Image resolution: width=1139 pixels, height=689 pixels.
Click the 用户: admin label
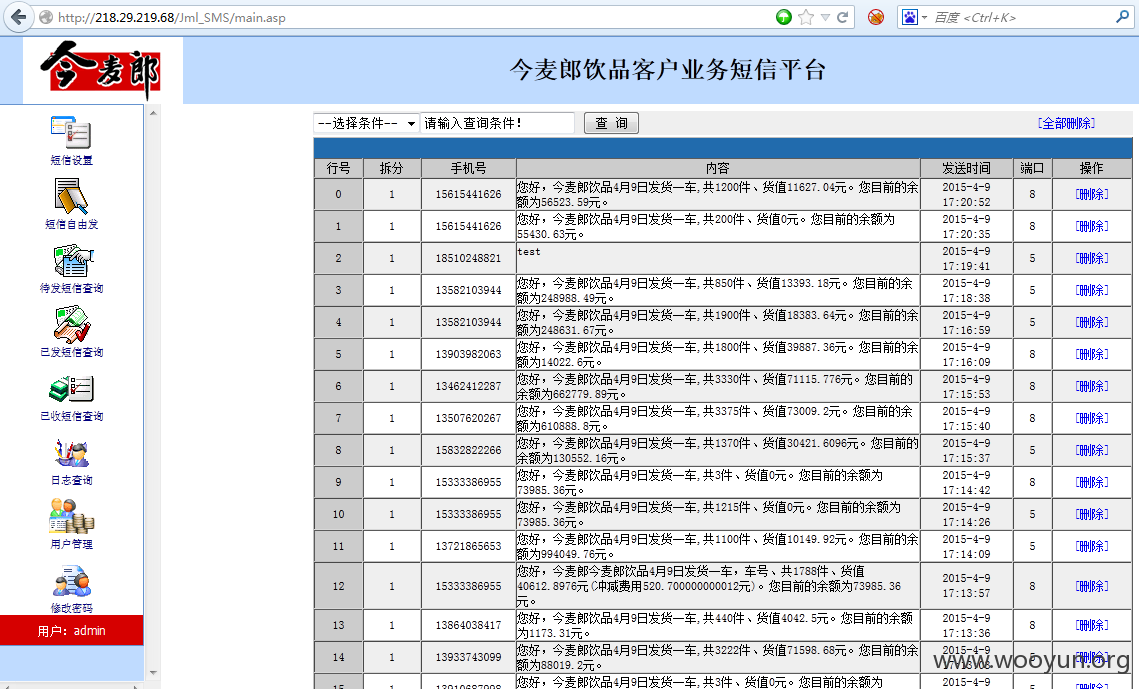[x=71, y=631]
